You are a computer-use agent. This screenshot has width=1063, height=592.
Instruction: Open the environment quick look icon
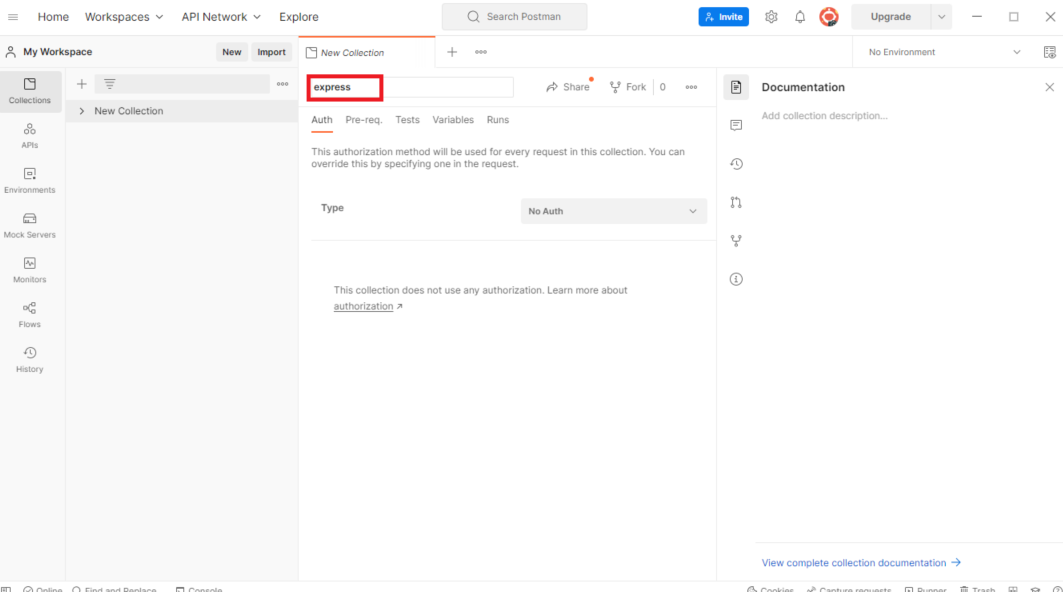(1049, 52)
